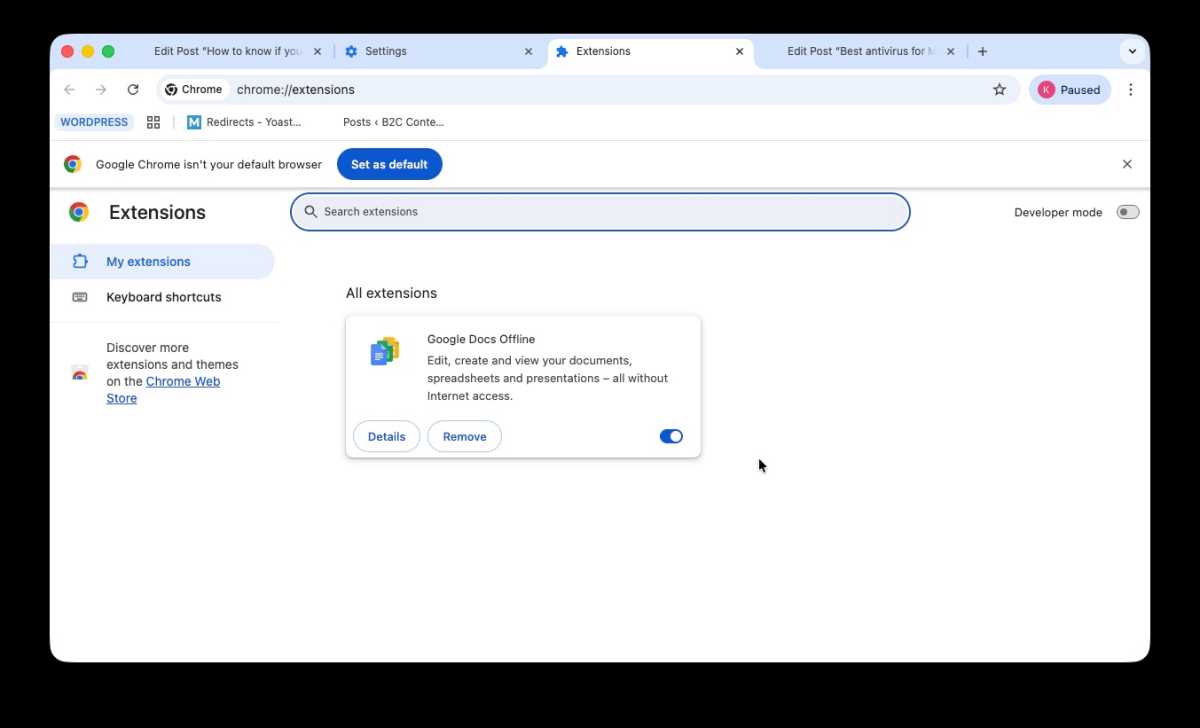Disable the Google Docs Offline extension
This screenshot has width=1200, height=728.
tap(671, 436)
